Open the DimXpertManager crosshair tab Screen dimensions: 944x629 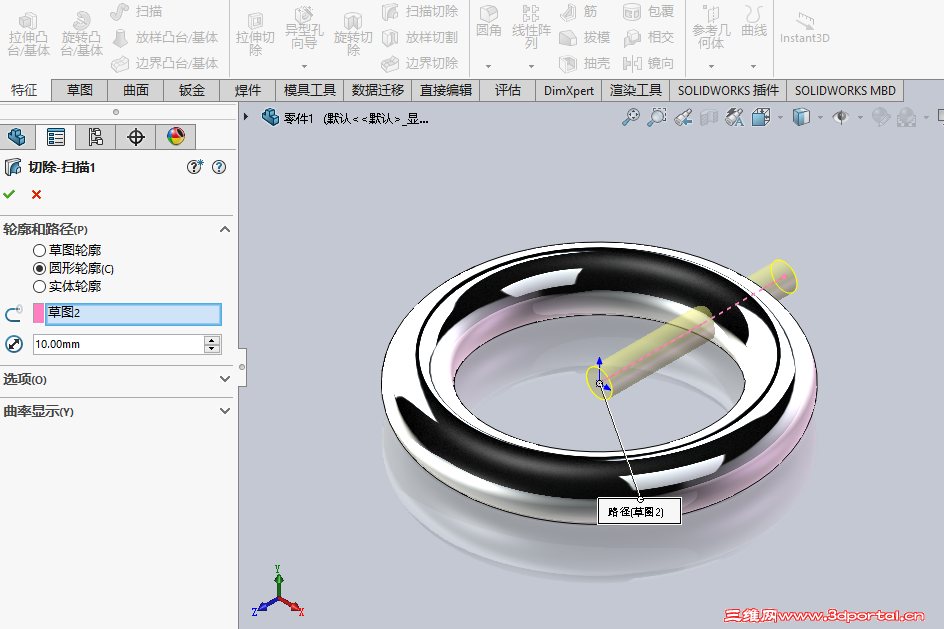pyautogui.click(x=136, y=137)
